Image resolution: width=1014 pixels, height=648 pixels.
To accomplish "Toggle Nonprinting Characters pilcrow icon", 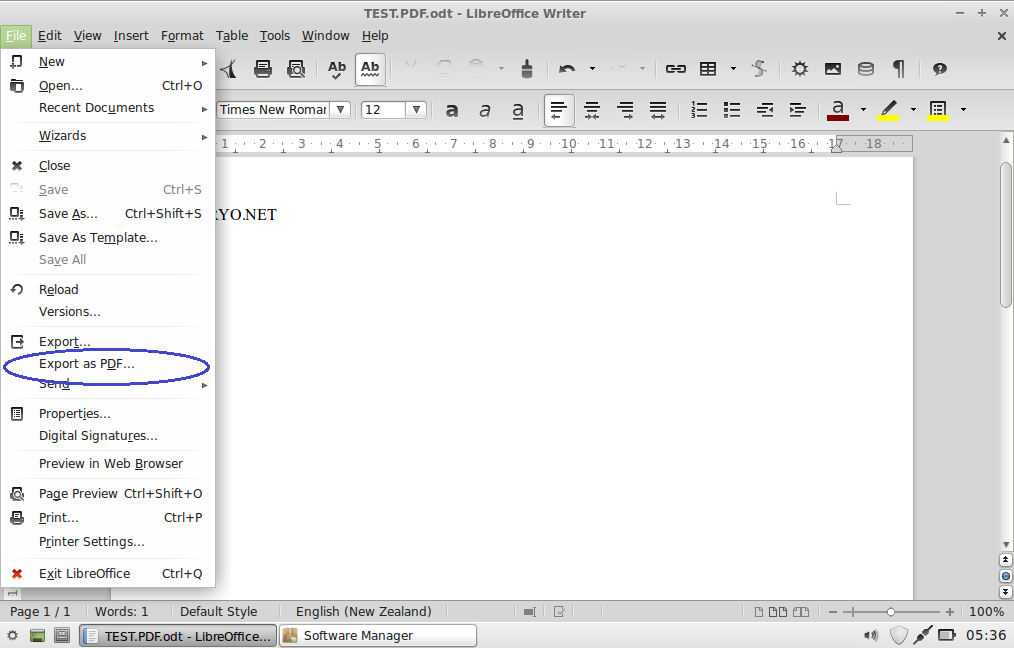I will [899, 69].
